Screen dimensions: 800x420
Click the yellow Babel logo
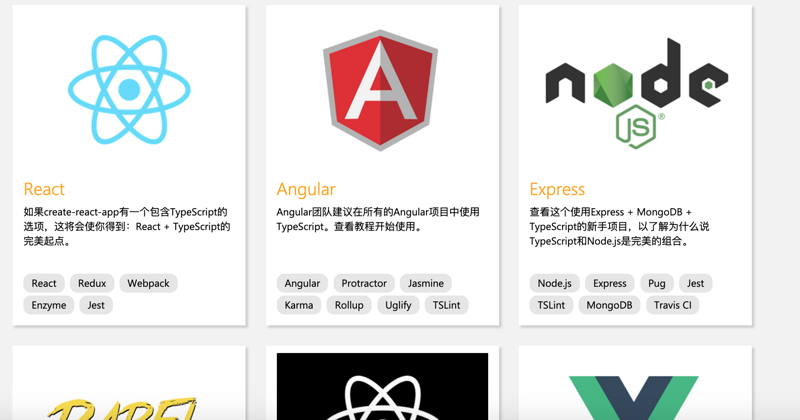pos(122,408)
